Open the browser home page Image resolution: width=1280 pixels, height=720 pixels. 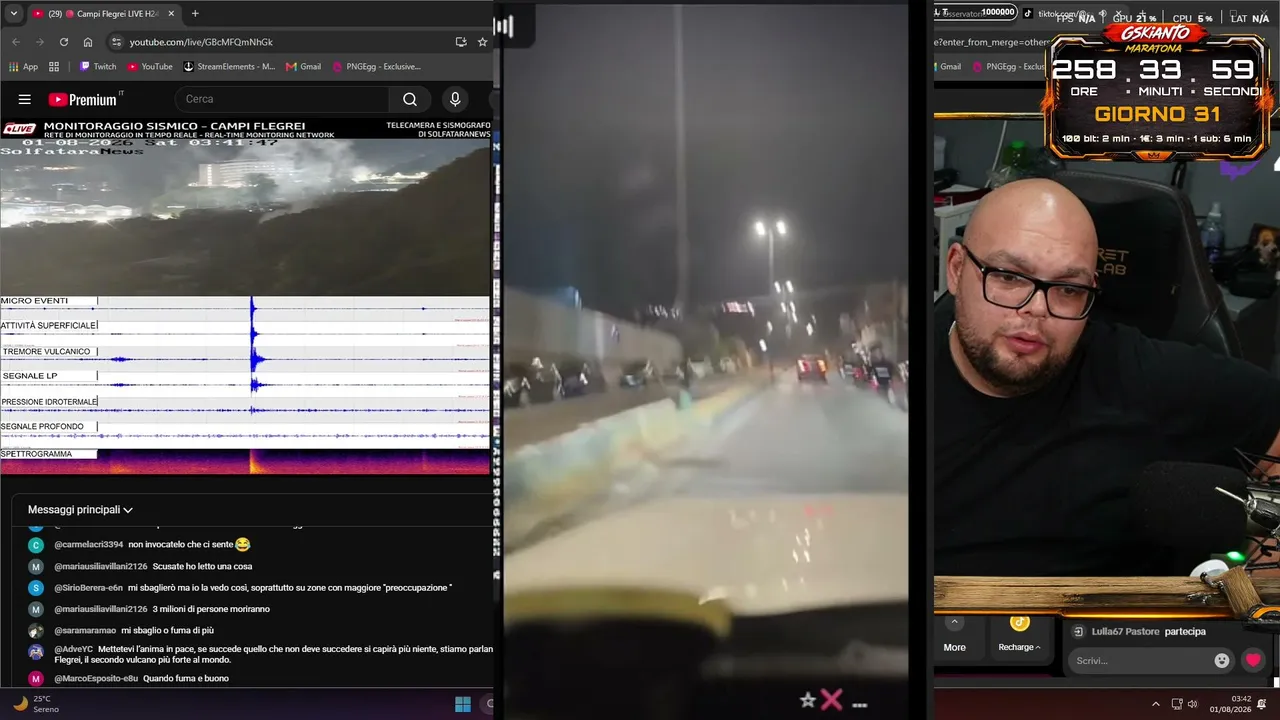pyautogui.click(x=88, y=42)
